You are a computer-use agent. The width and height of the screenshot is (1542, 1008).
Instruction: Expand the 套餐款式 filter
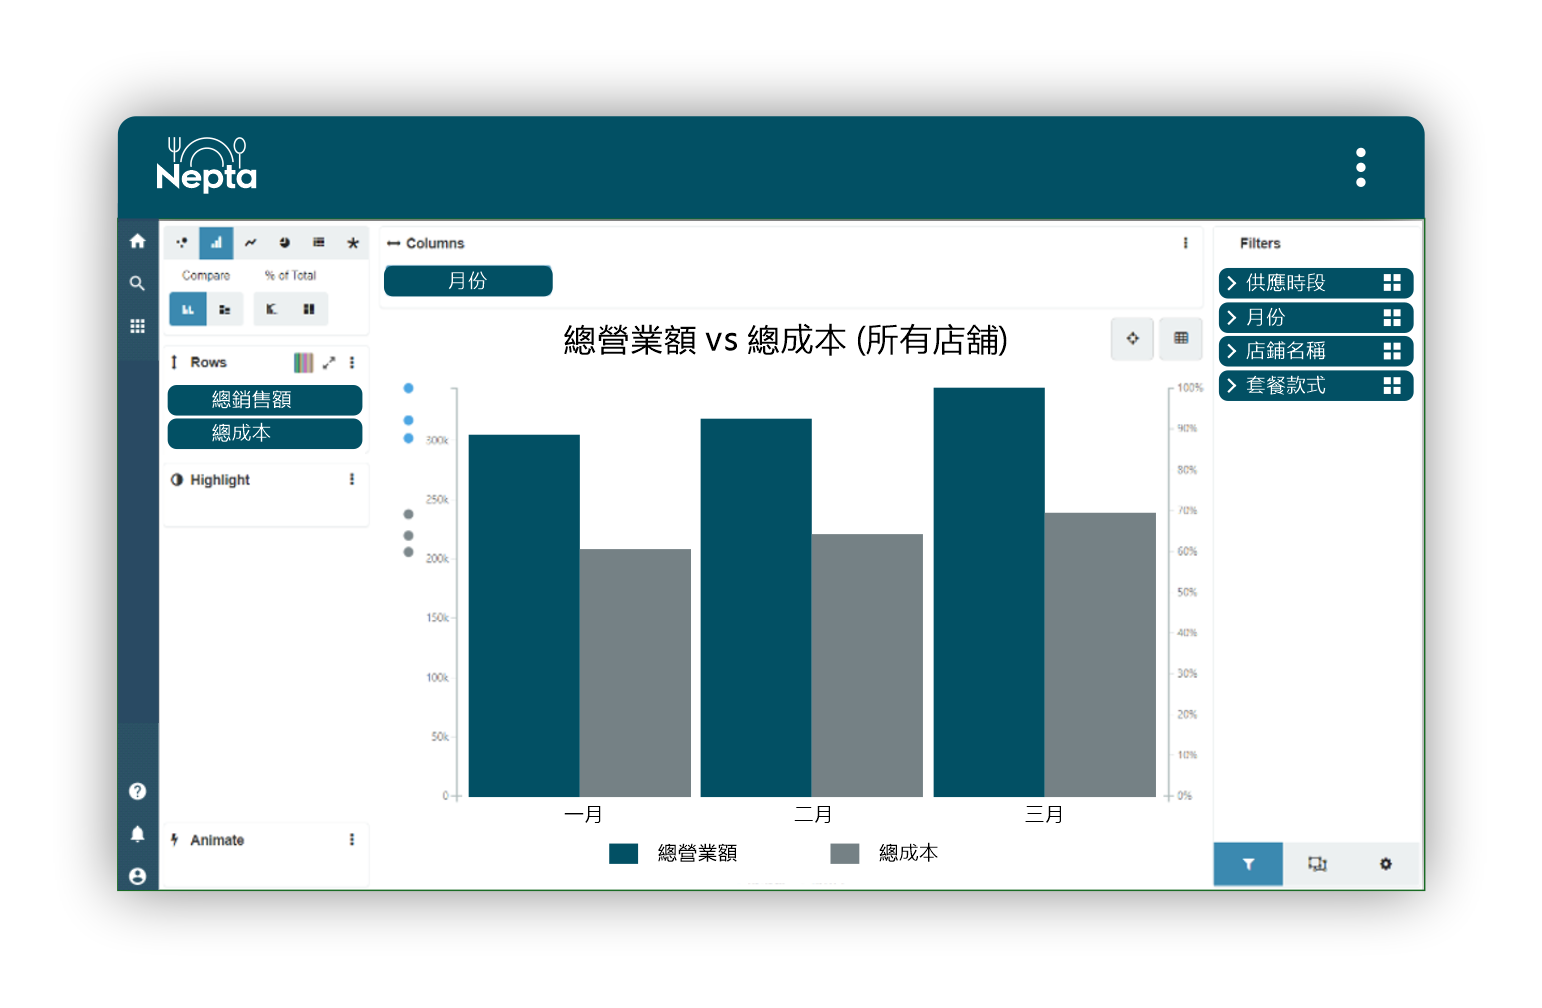[x=1232, y=386]
